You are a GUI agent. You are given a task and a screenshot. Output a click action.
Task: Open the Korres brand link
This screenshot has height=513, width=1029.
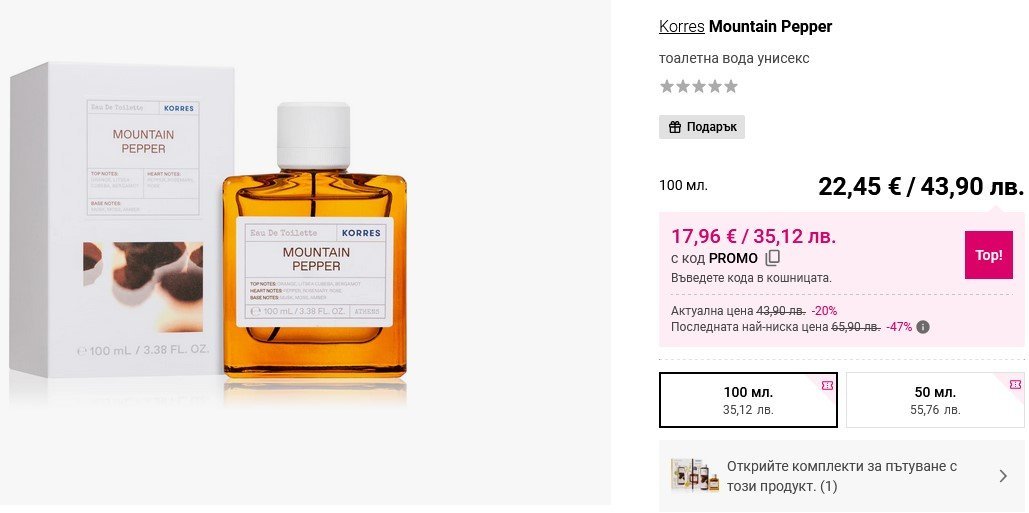(681, 26)
